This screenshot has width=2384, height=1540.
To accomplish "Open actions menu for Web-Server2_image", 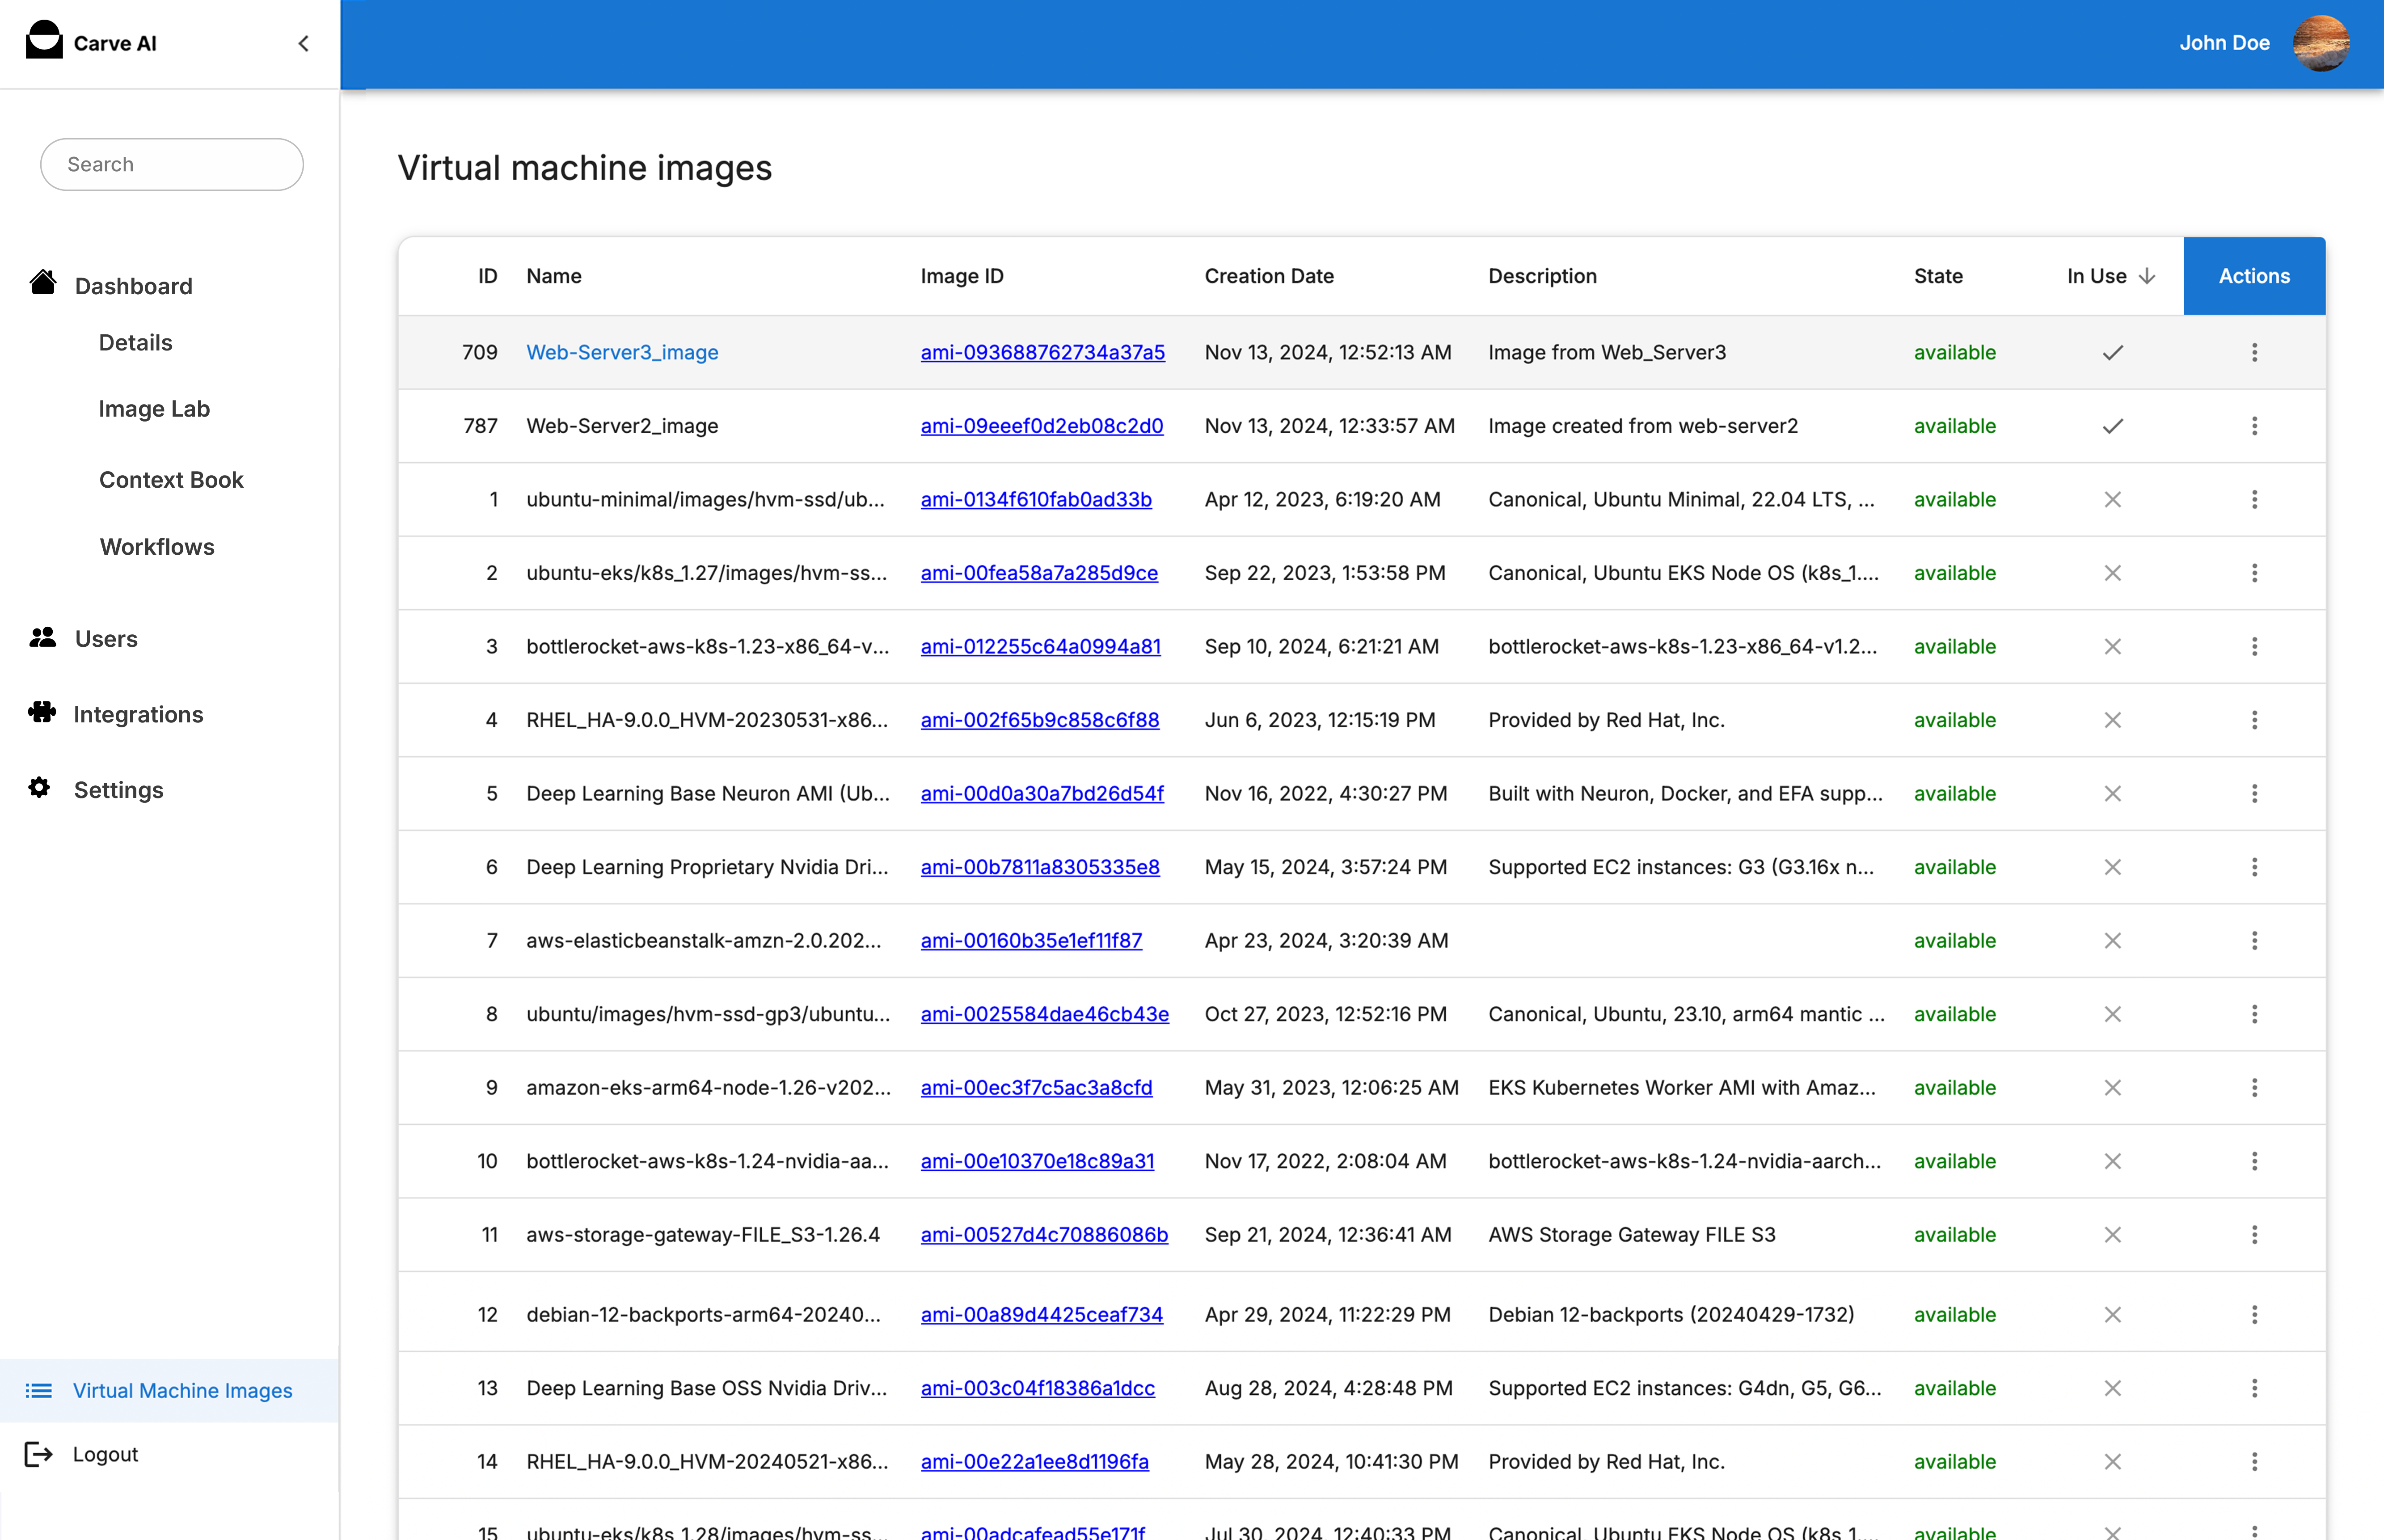I will coord(2254,426).
